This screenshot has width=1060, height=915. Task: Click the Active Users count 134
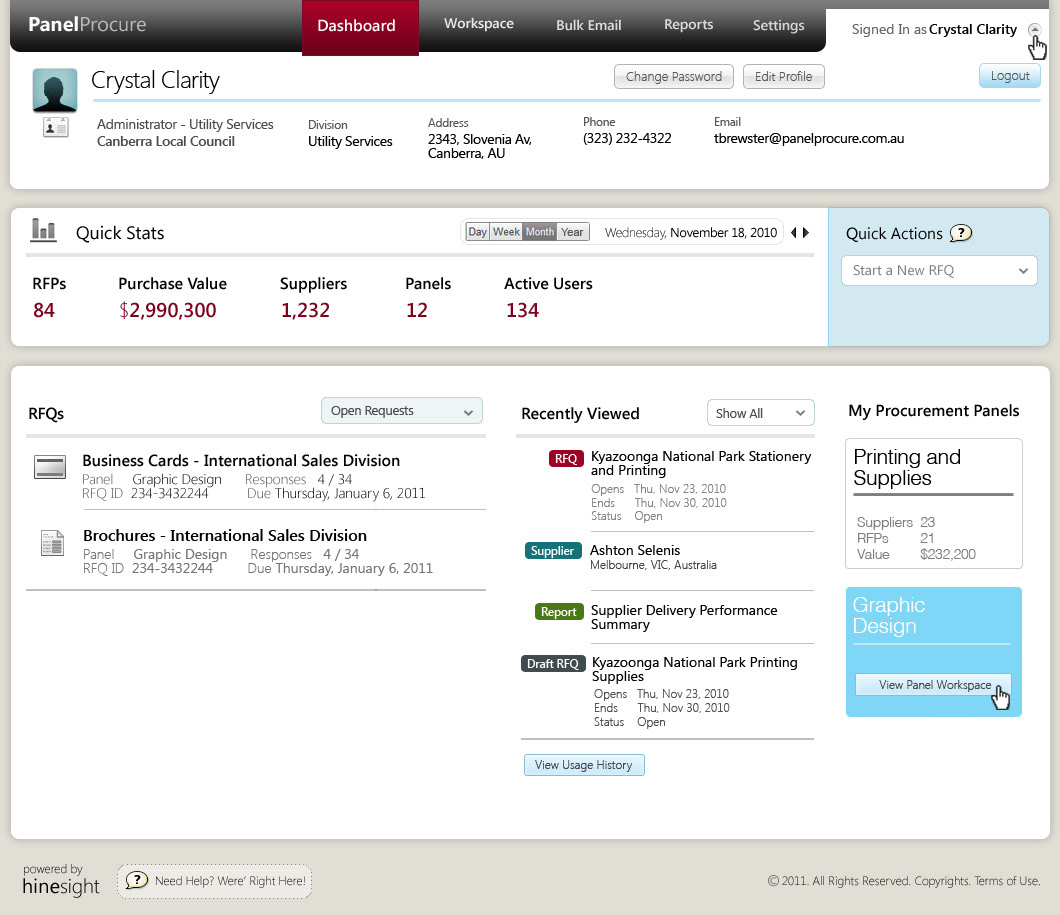(x=523, y=310)
